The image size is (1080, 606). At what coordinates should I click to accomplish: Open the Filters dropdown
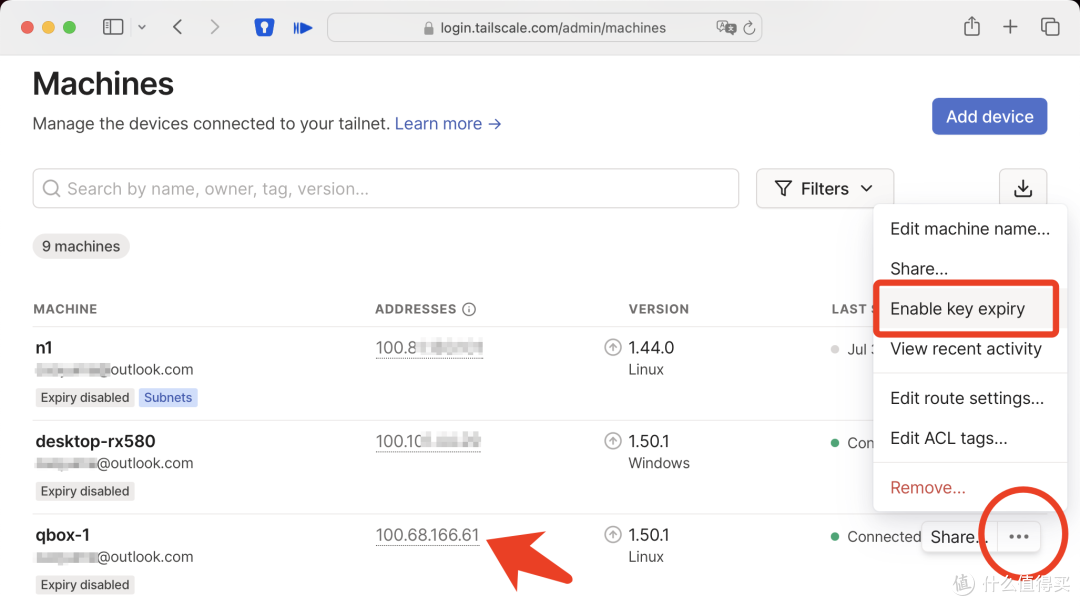pyautogui.click(x=824, y=189)
